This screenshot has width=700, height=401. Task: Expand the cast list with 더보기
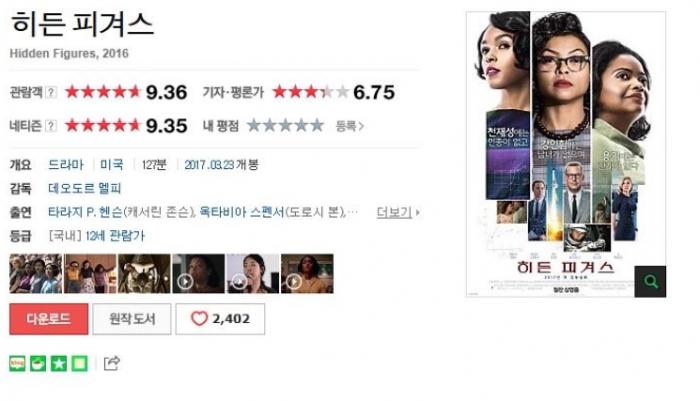398,212
